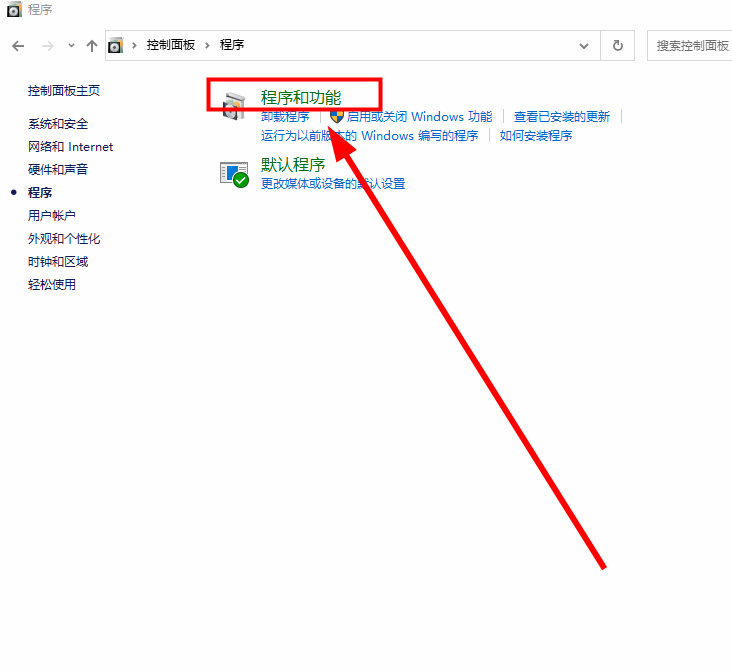Expand the chevron after 控制面板 breadcrumb
Viewport: 732px width, 672px height.
point(209,46)
